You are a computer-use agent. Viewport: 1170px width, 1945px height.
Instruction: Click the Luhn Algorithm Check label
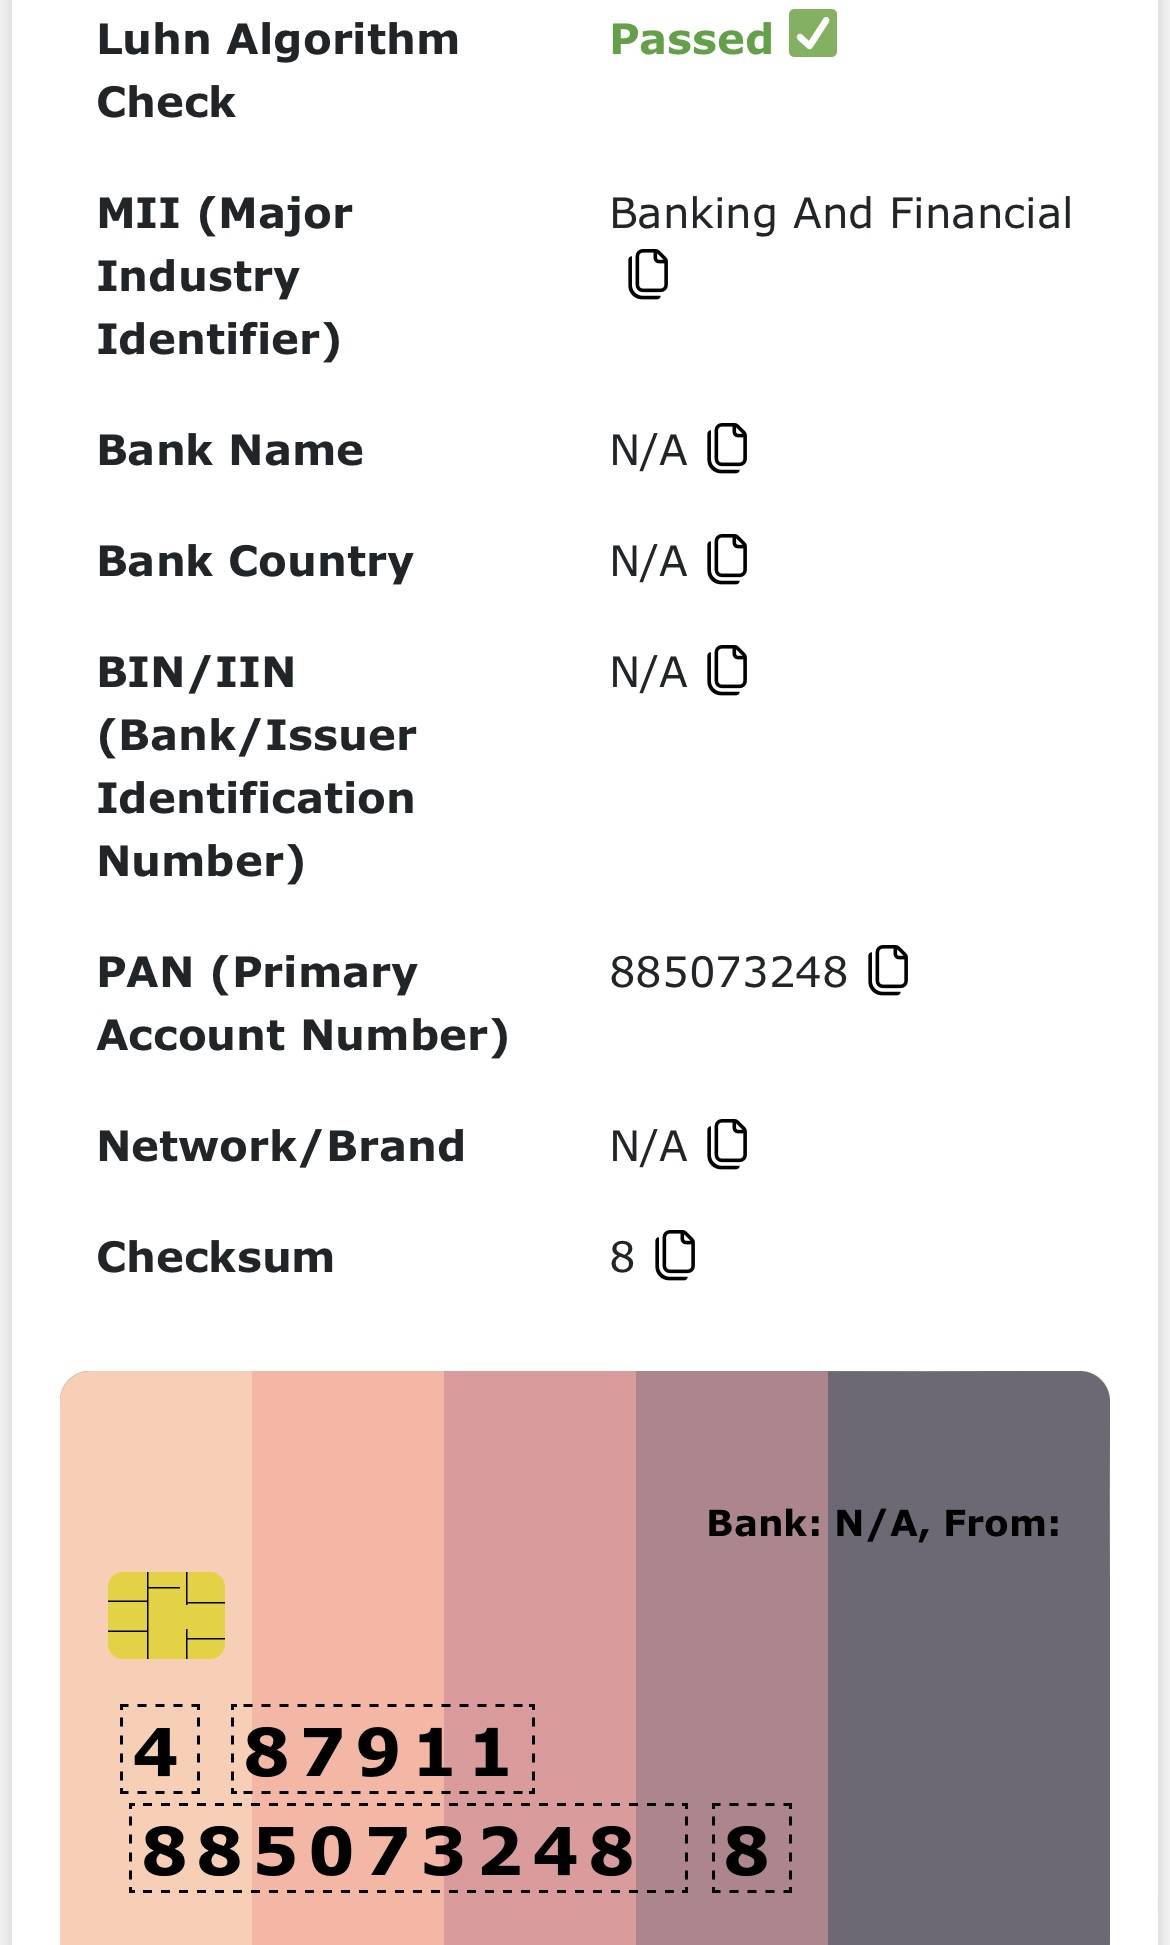277,71
